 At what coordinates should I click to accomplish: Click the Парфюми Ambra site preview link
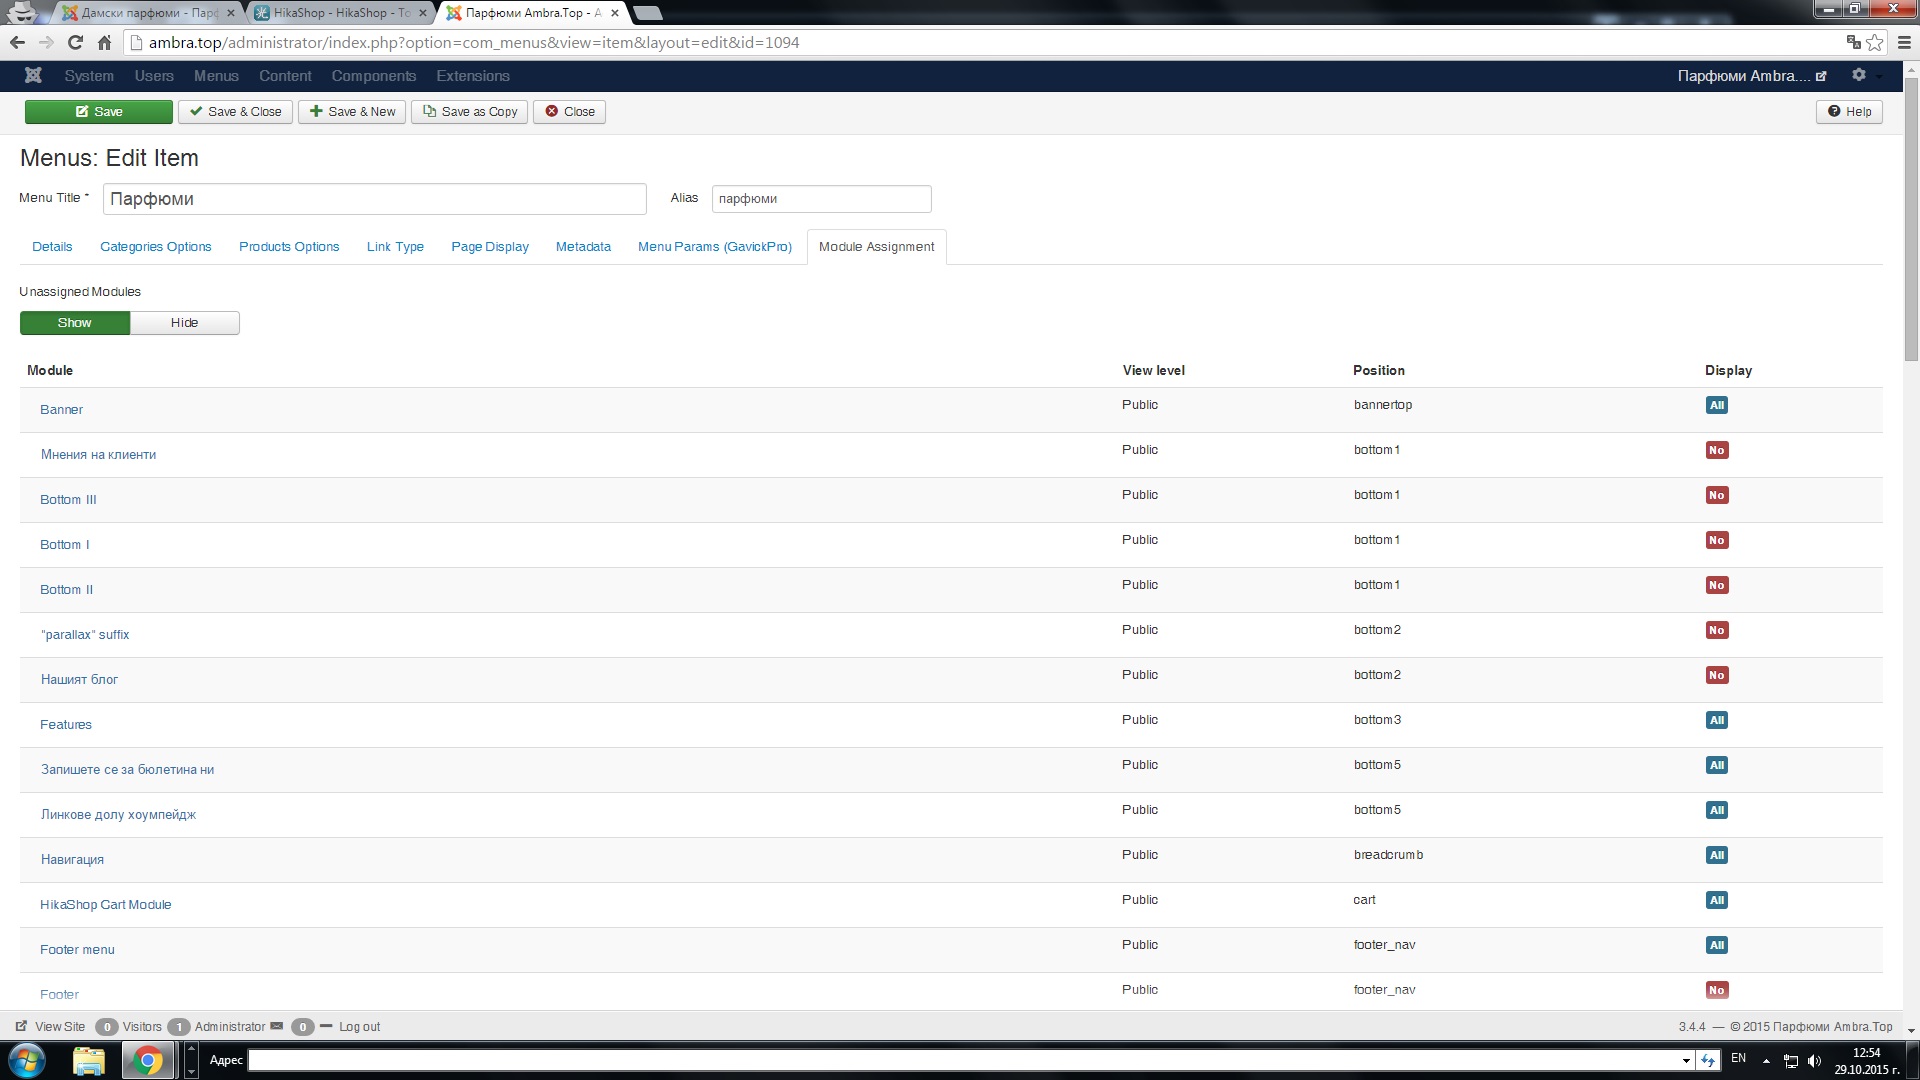click(1751, 76)
